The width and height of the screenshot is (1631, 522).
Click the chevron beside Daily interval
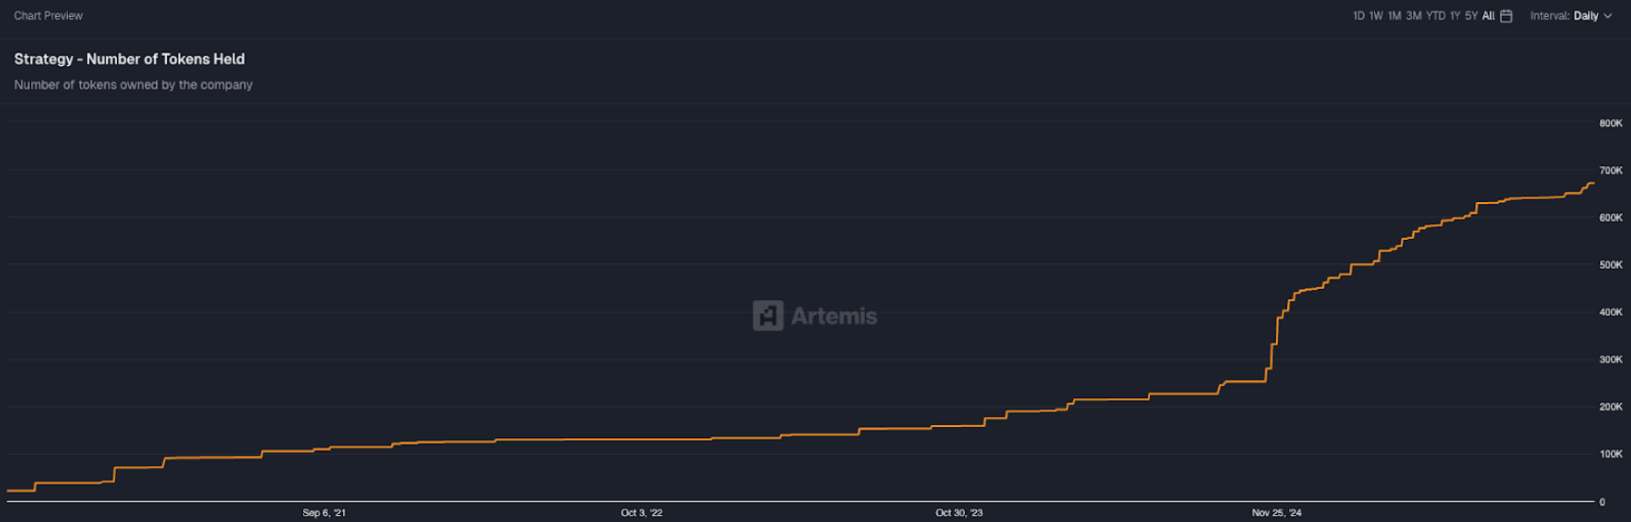pos(1608,16)
